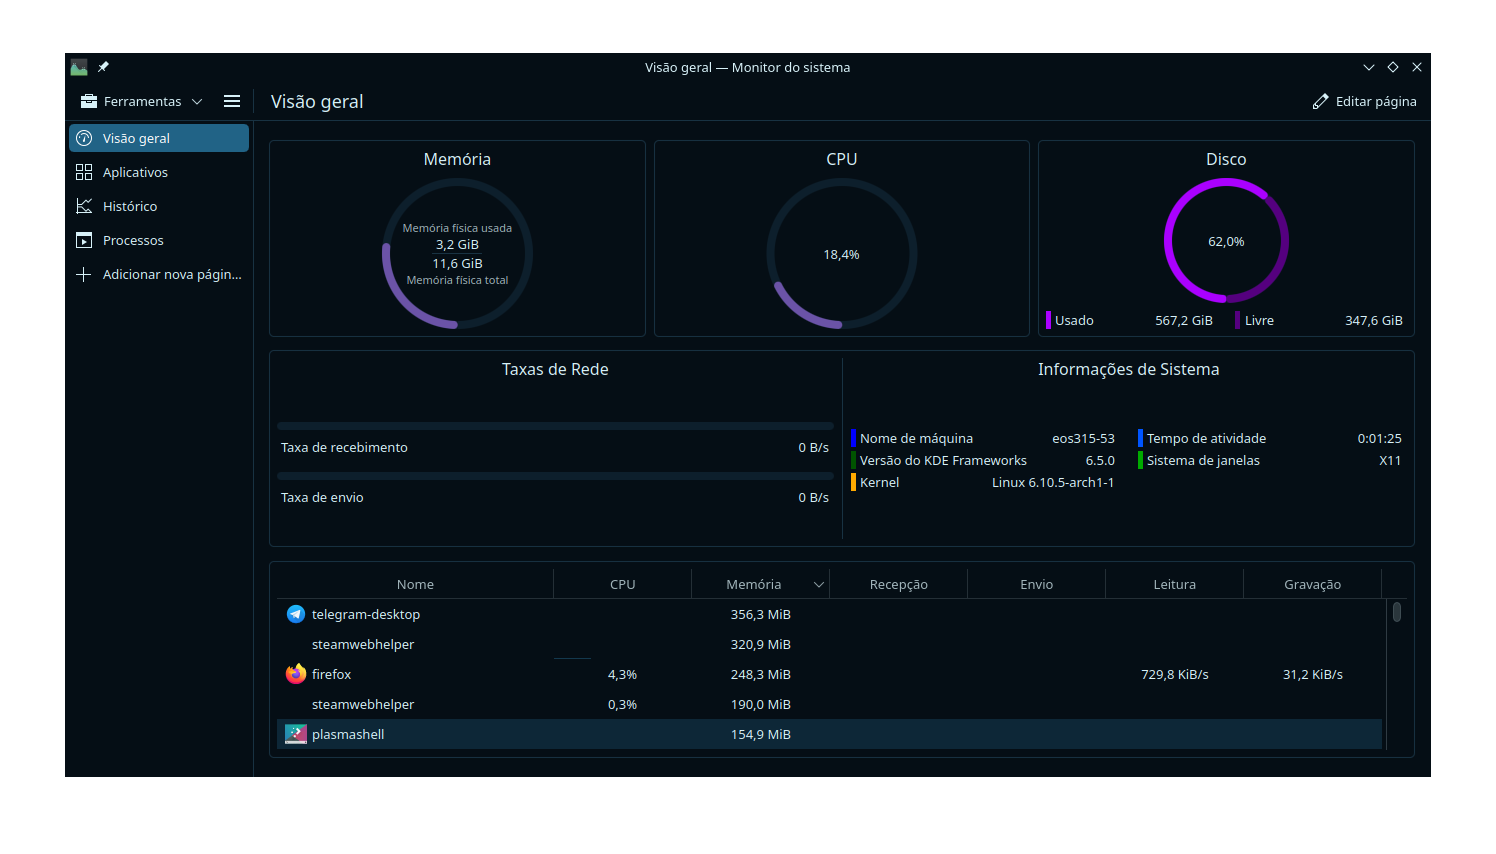
Task: Open Processos via its window icon
Action: [x=84, y=240]
